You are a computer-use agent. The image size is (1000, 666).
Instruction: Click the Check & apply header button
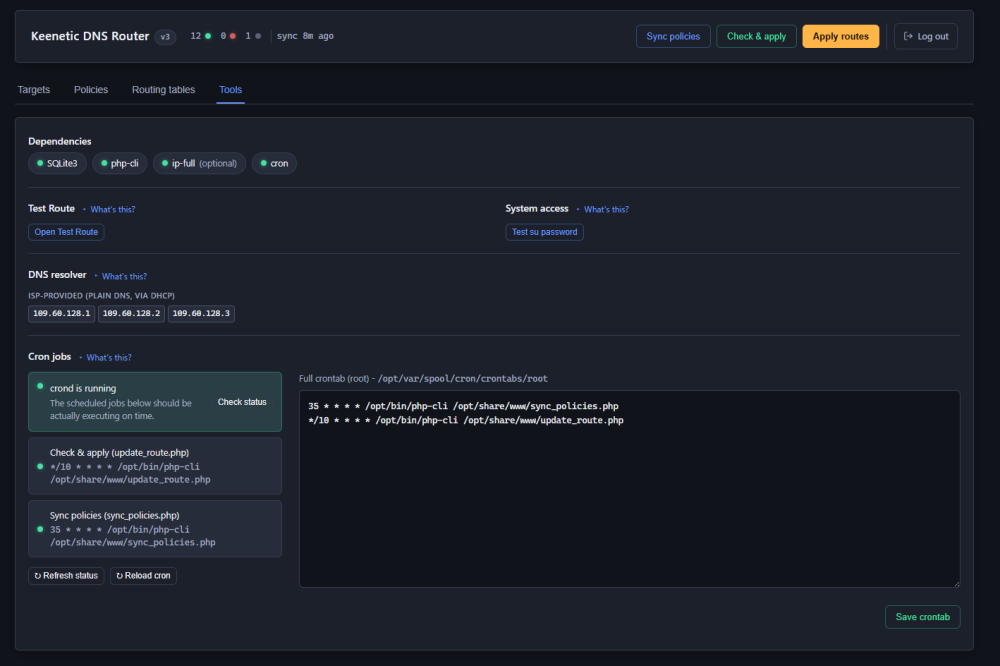756,36
